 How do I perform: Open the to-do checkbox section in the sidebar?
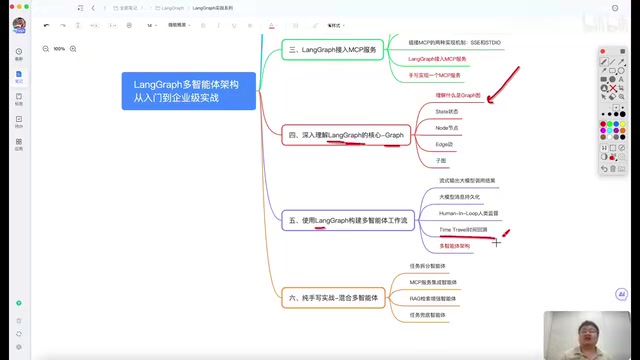tap(19, 121)
